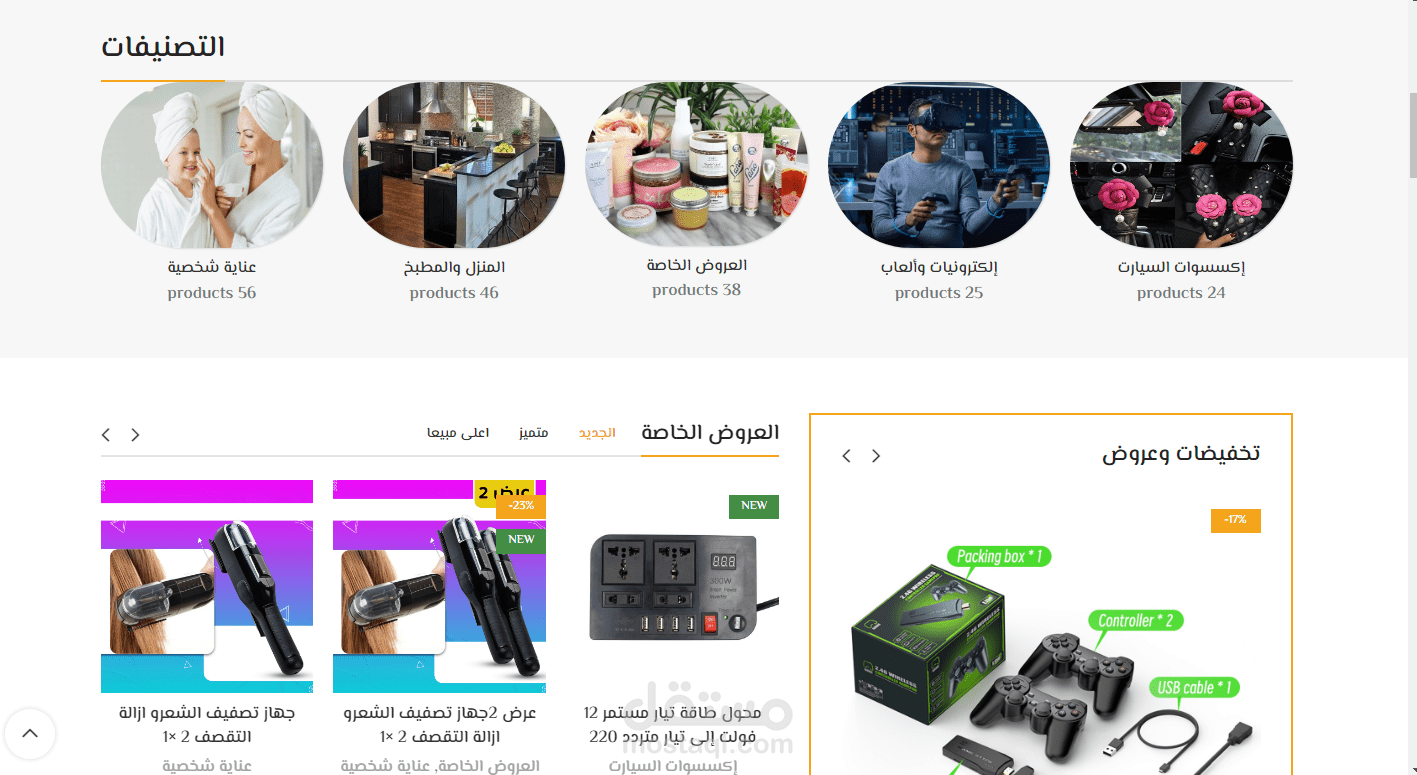This screenshot has width=1417, height=775.
Task: Switch to the متميز tab
Action: point(533,433)
